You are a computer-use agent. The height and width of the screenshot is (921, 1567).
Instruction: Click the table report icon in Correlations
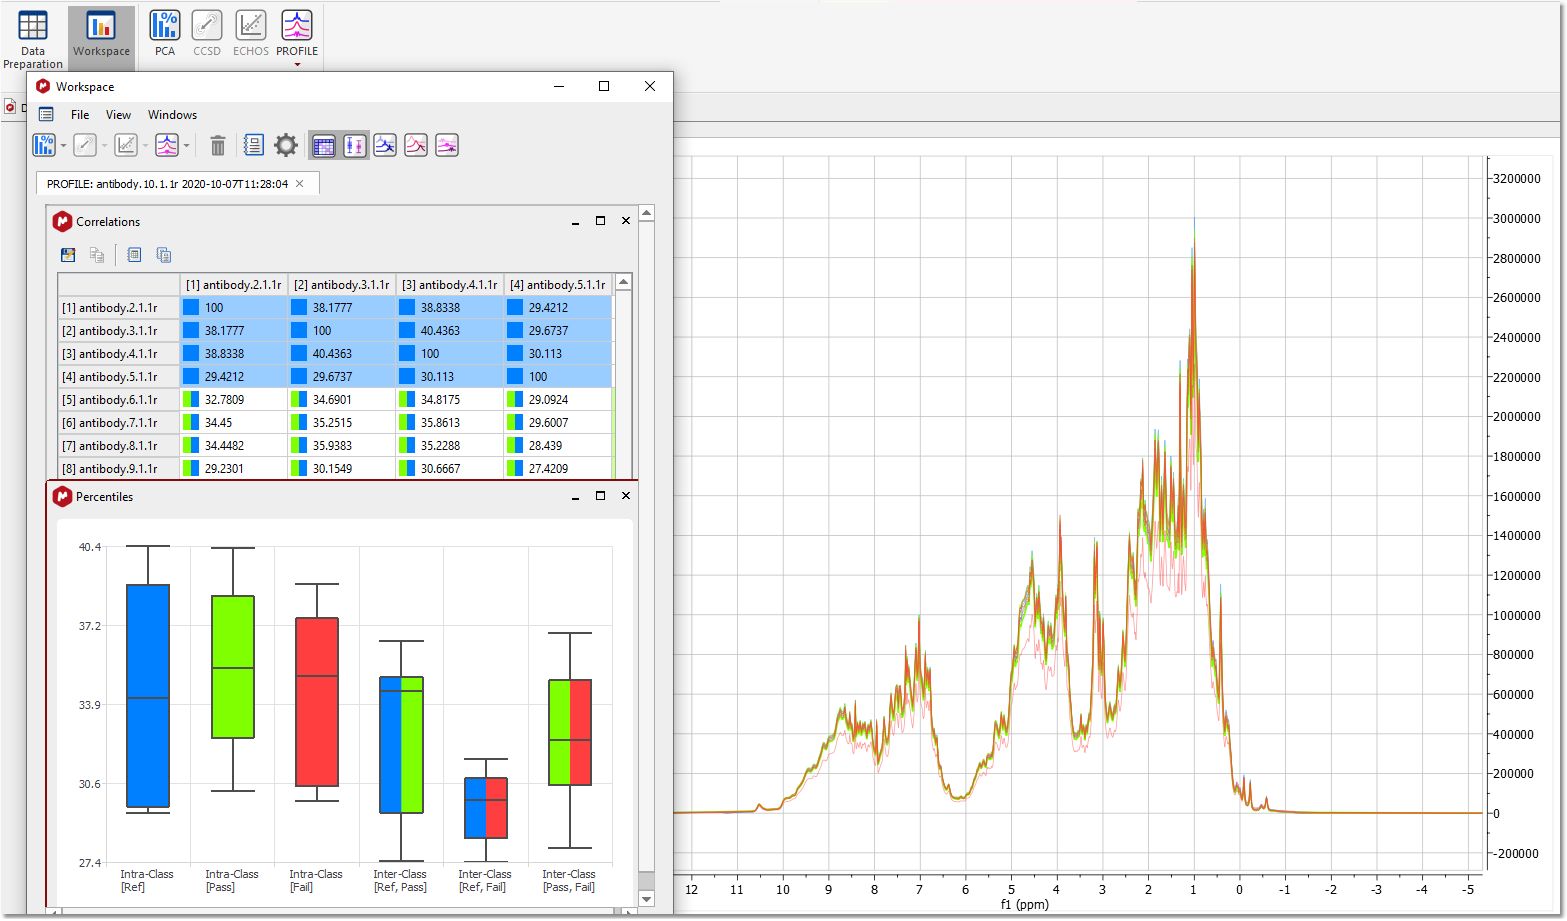point(134,255)
